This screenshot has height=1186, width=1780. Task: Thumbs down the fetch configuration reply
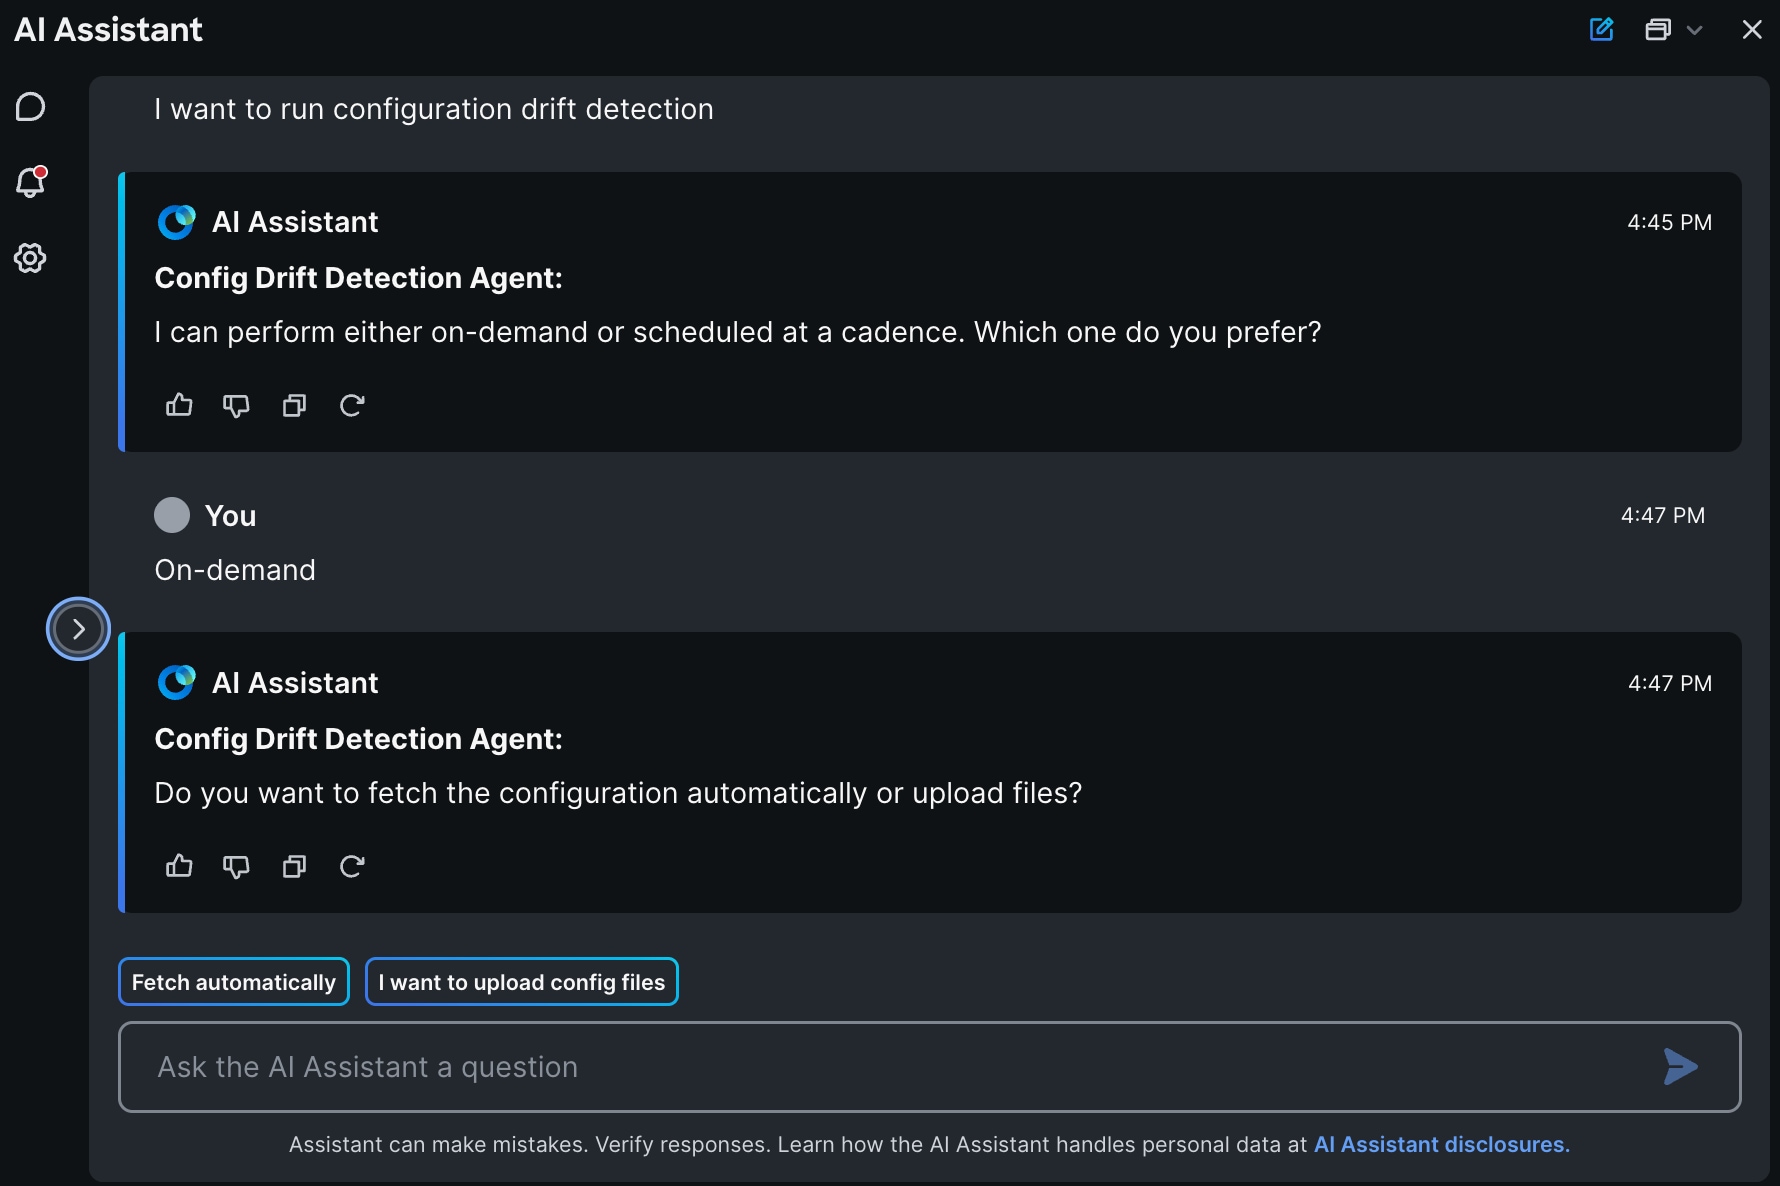236,866
